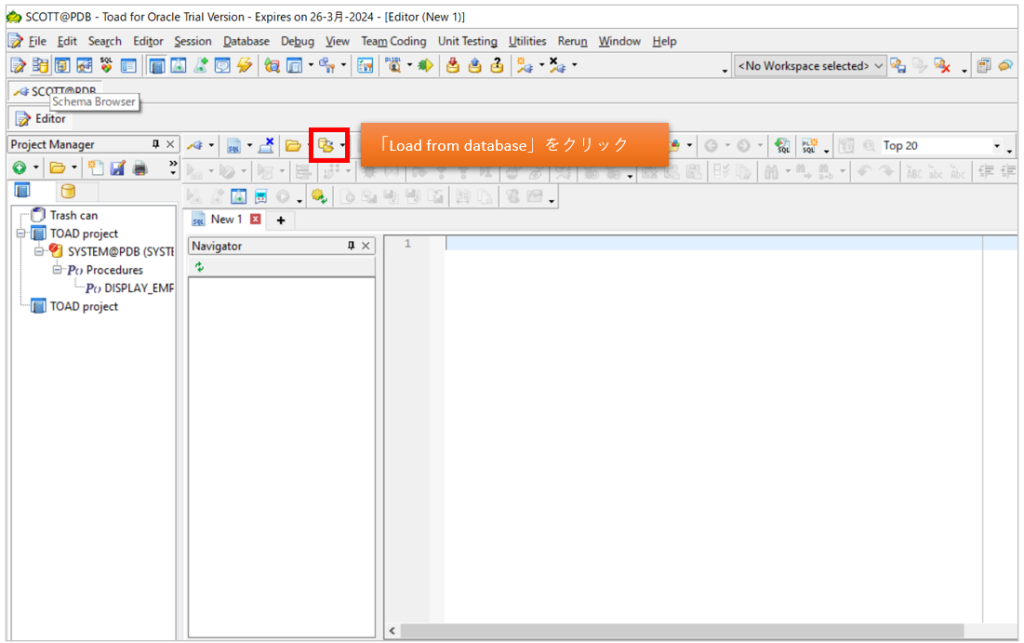
Task: Refresh the Navigator panel
Action: tap(199, 266)
